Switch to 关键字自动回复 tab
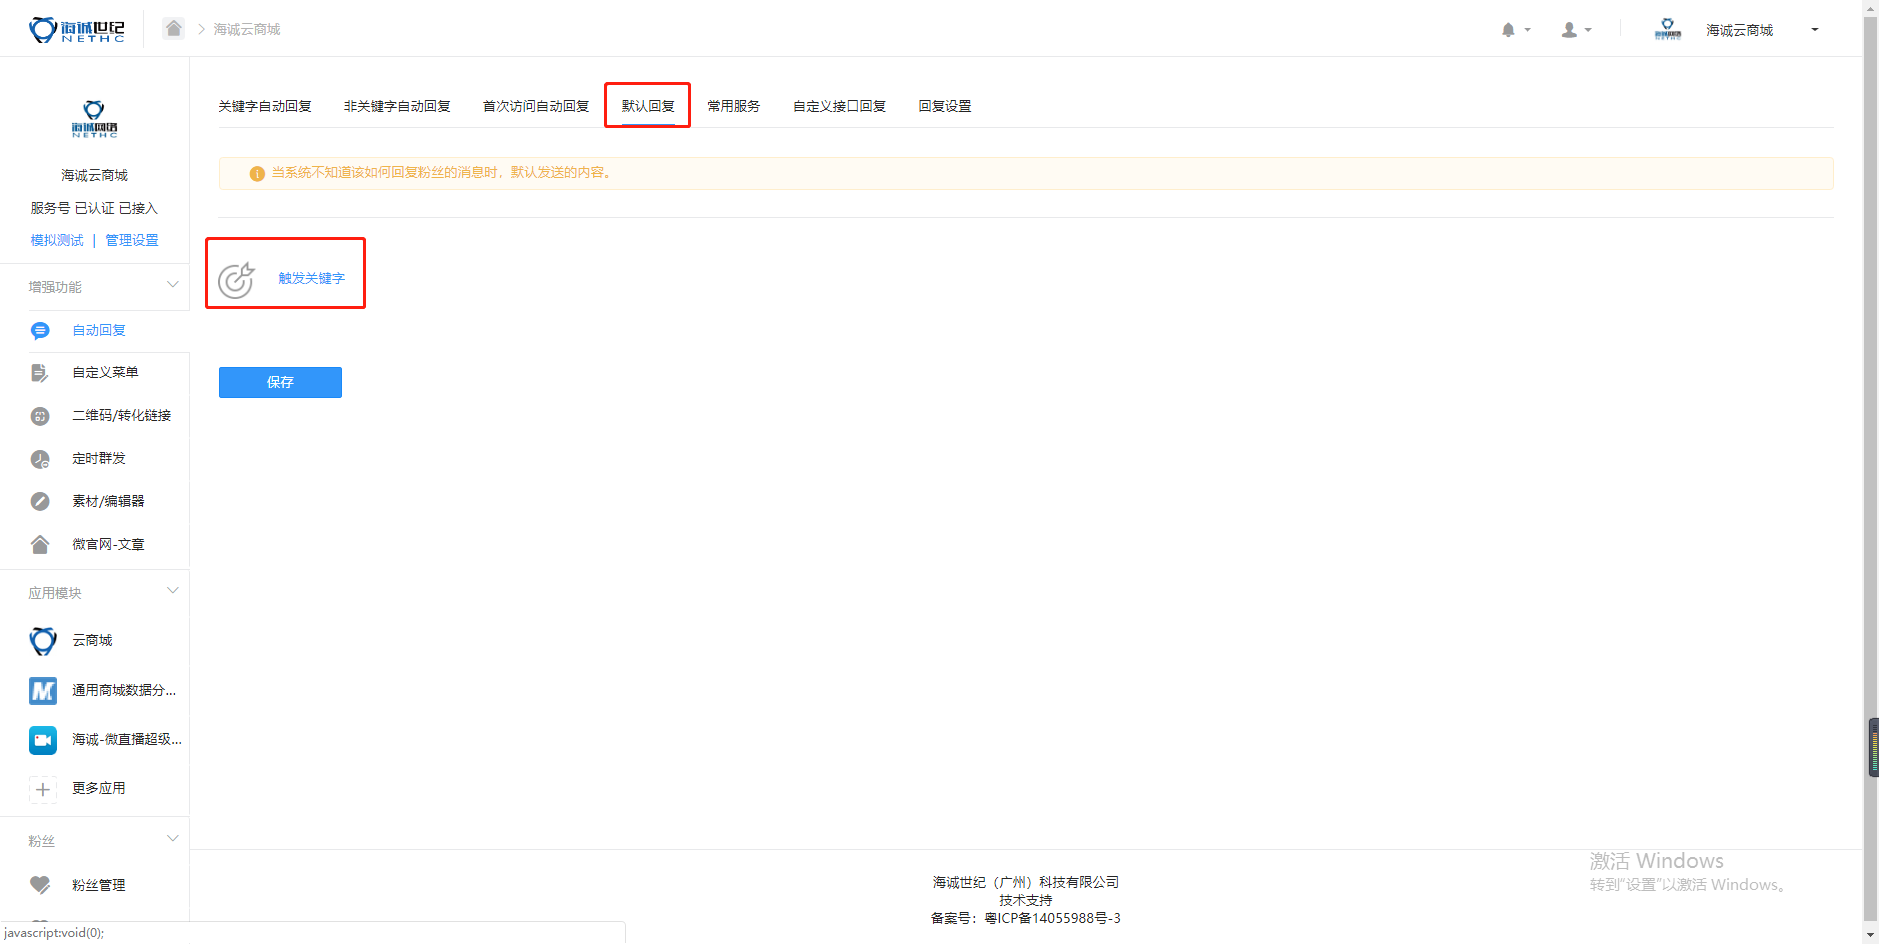 265,106
